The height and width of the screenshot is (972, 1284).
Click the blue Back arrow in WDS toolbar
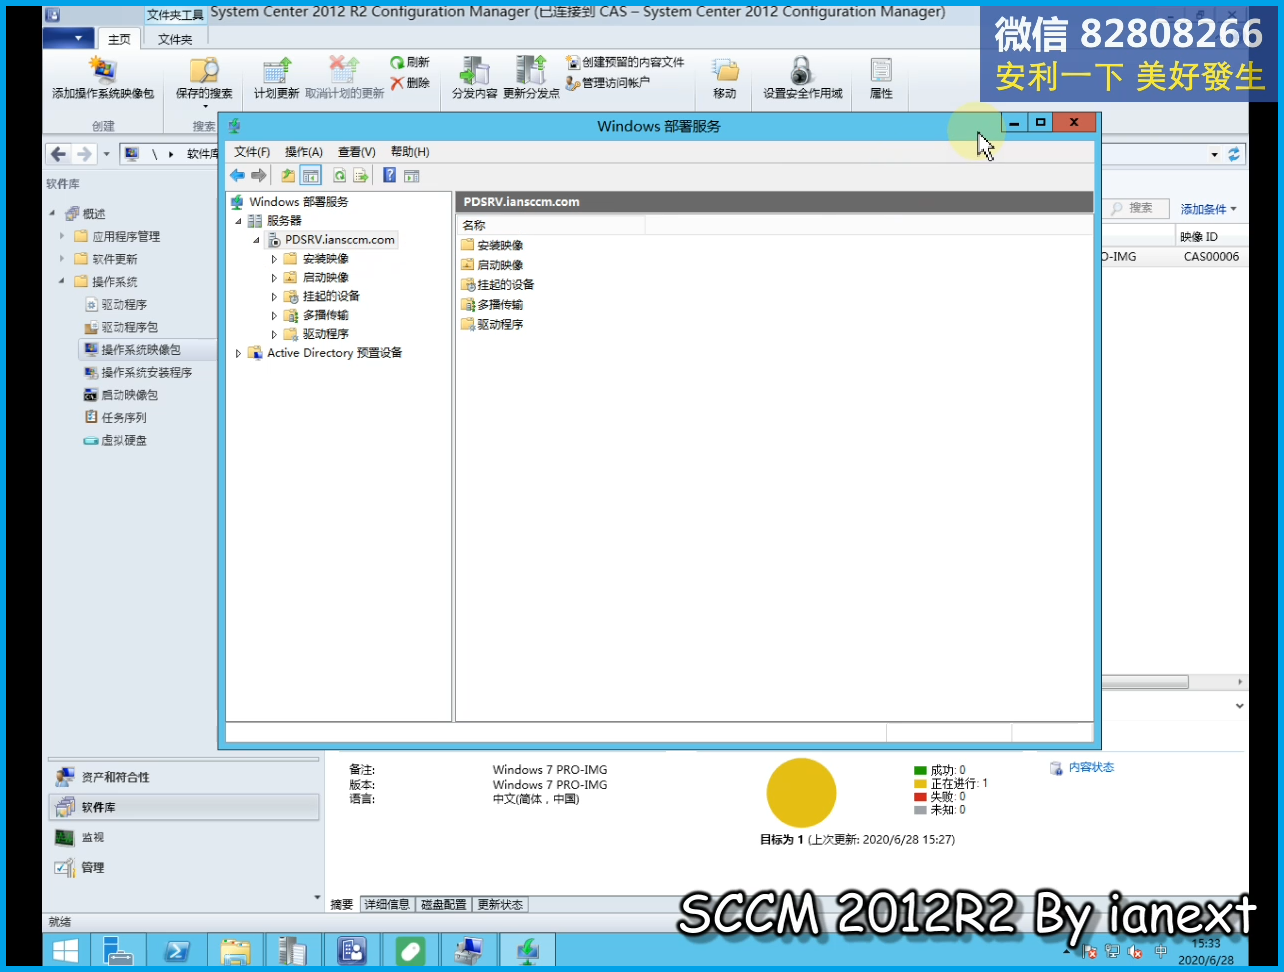237,176
